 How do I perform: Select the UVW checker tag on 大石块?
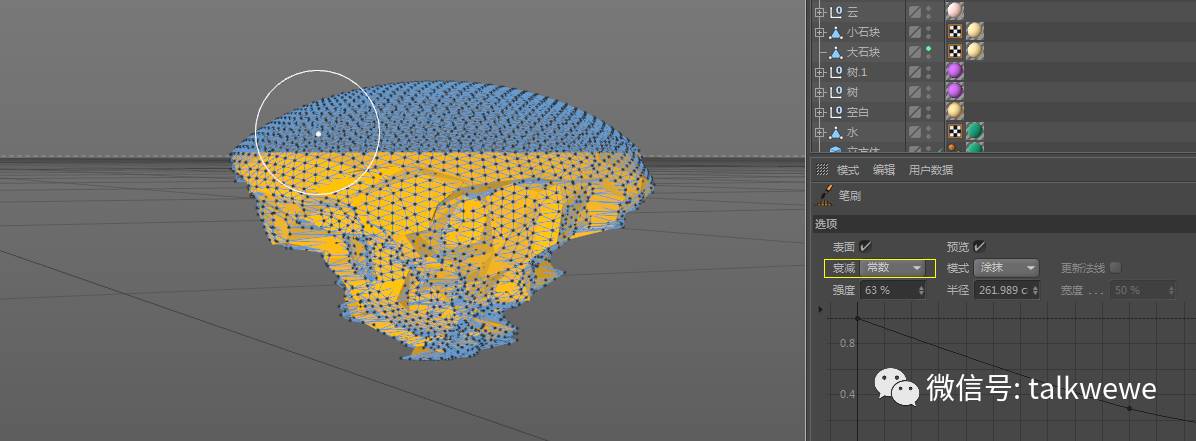954,51
